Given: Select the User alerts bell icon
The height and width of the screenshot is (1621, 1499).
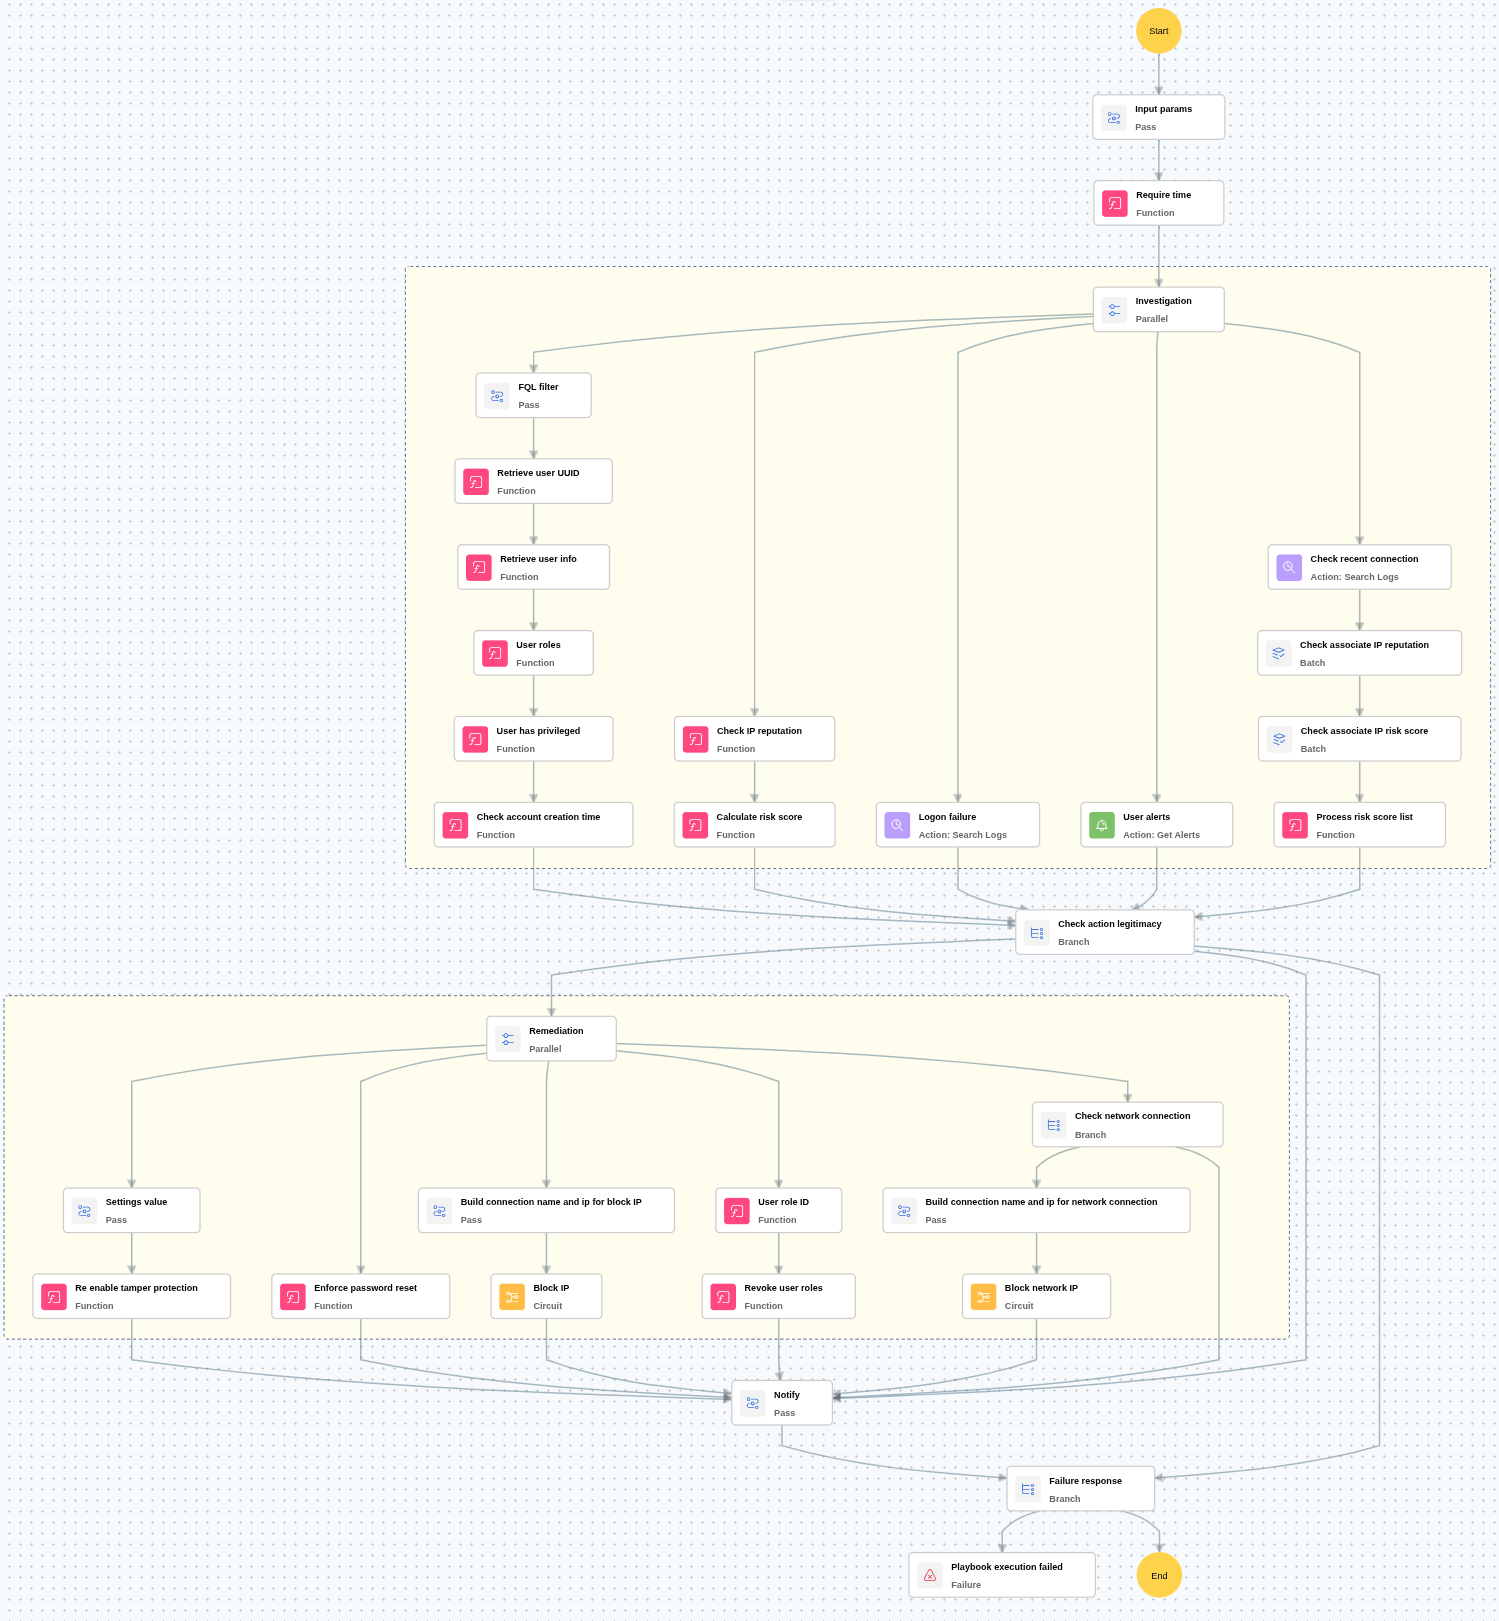Looking at the screenshot, I should tap(1102, 826).
